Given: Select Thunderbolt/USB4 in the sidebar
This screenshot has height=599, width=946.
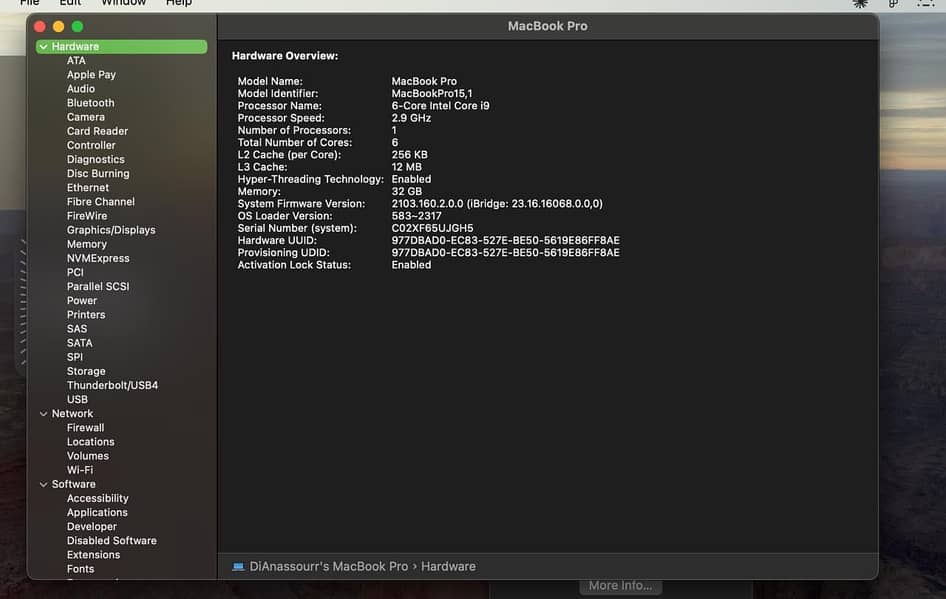Looking at the screenshot, I should pyautogui.click(x=112, y=385).
